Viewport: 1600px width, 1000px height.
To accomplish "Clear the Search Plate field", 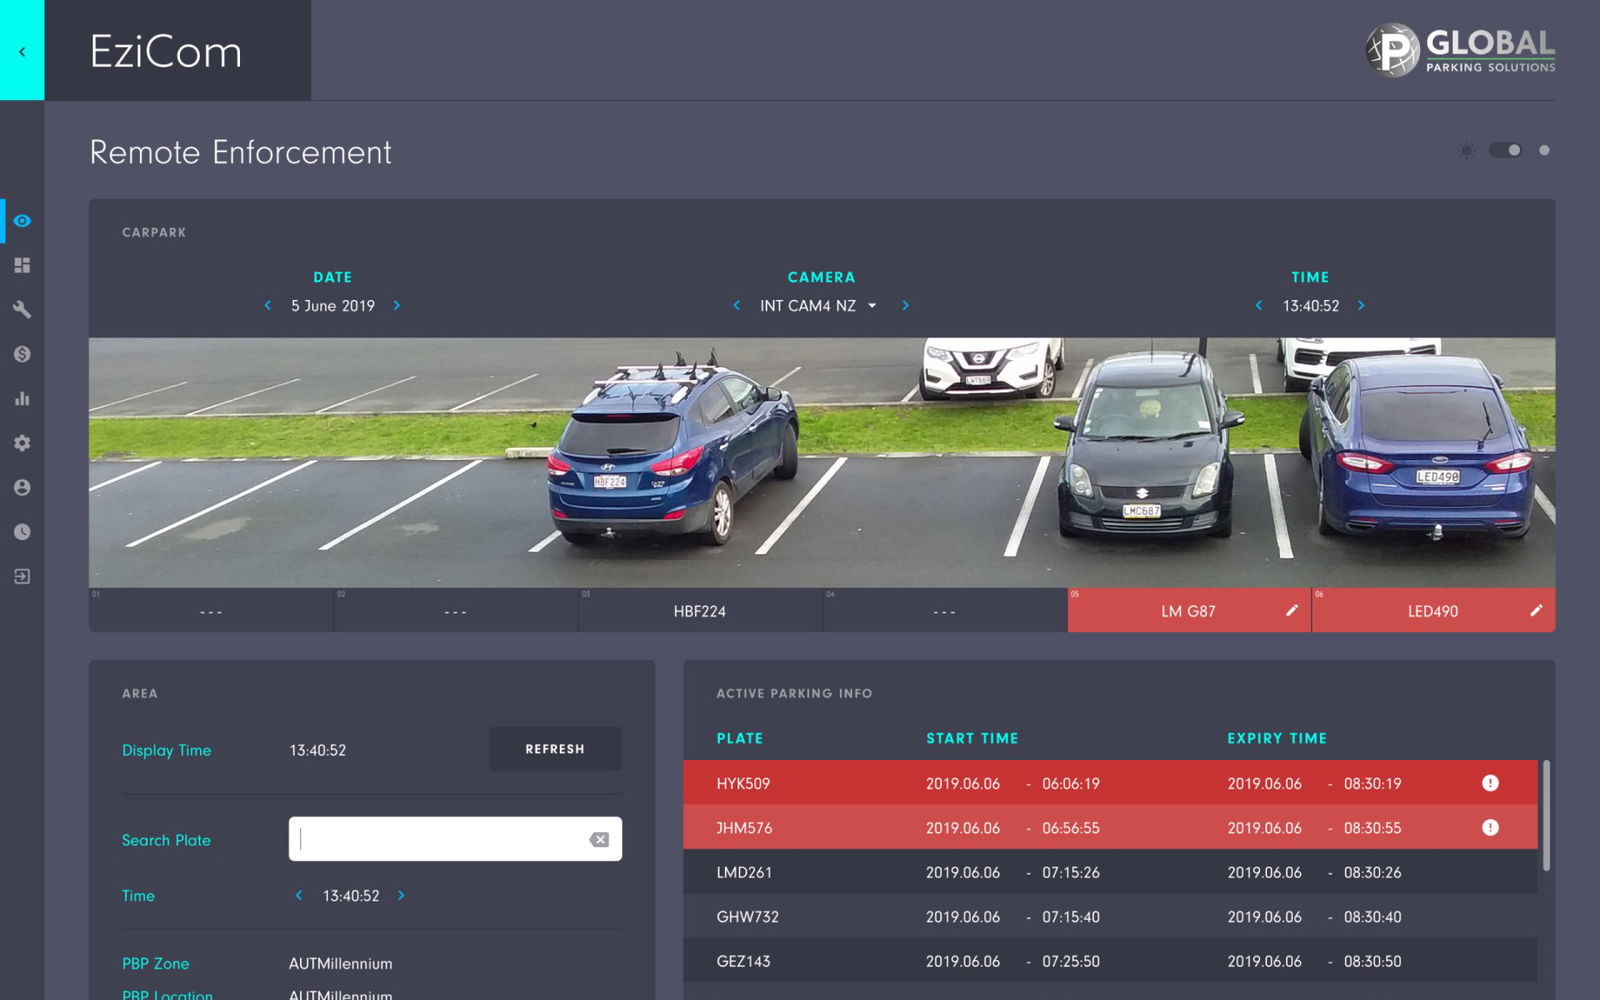I will click(599, 839).
